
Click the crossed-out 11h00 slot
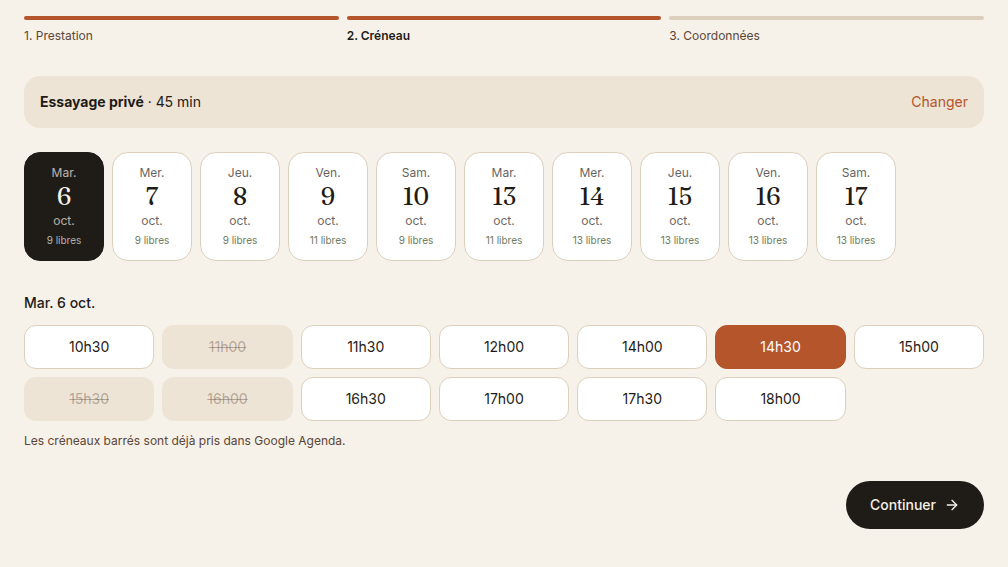coord(227,347)
